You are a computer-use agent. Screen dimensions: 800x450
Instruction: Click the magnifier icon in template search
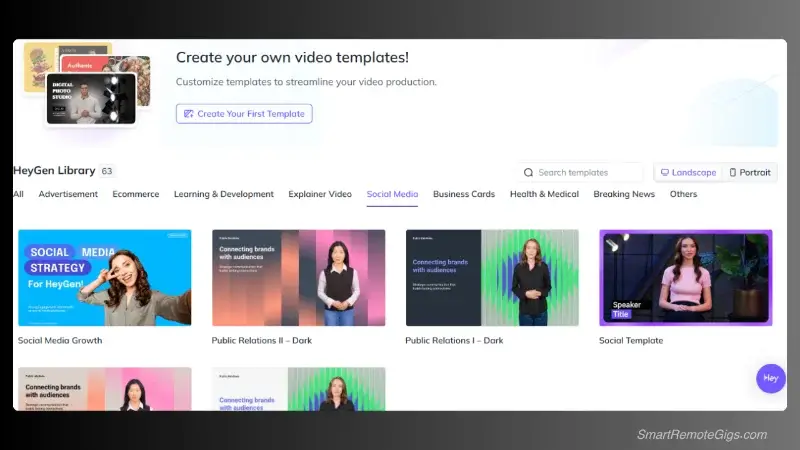click(528, 172)
